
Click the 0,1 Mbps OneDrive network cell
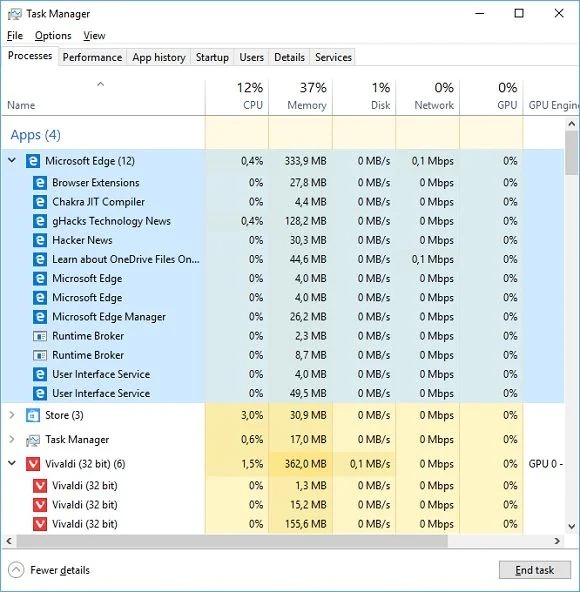click(x=427, y=260)
